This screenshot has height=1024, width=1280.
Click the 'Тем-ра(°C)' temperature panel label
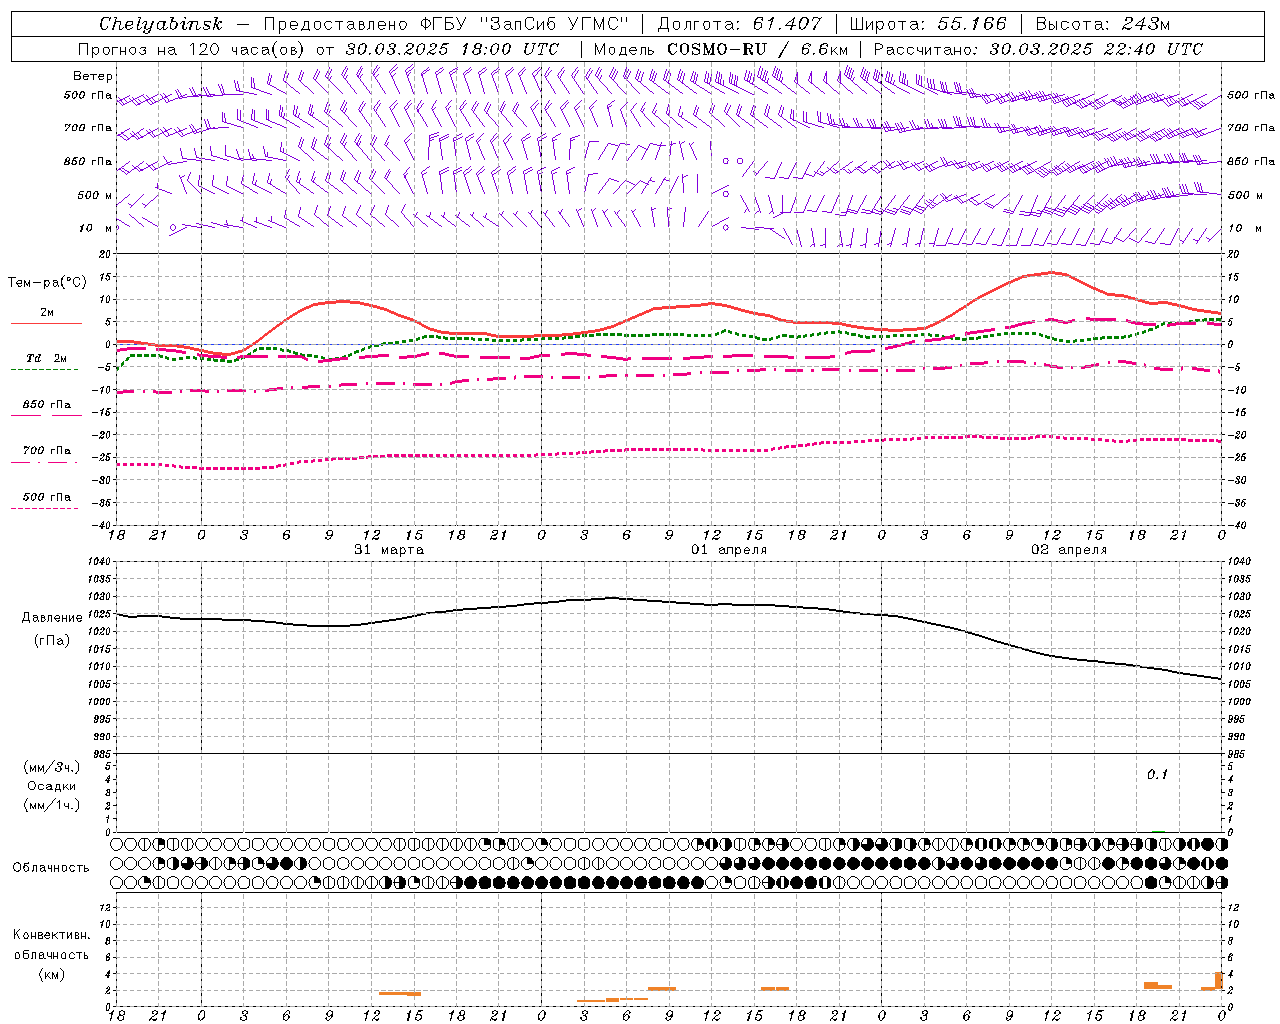(x=47, y=283)
